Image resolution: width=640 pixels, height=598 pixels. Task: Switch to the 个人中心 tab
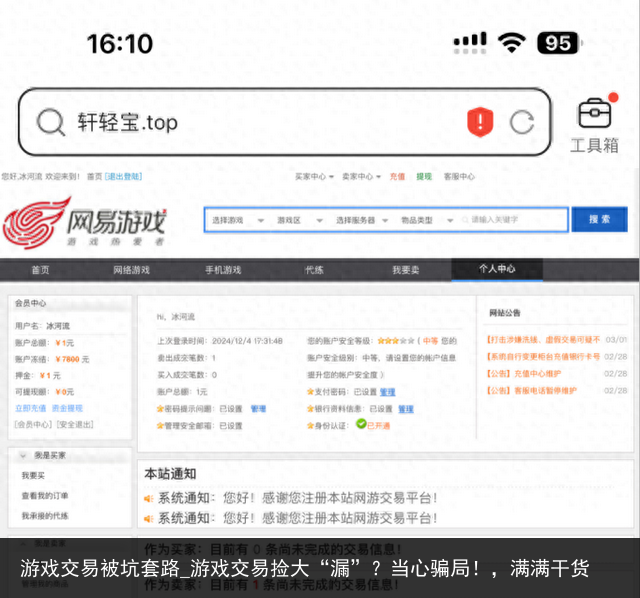point(497,269)
